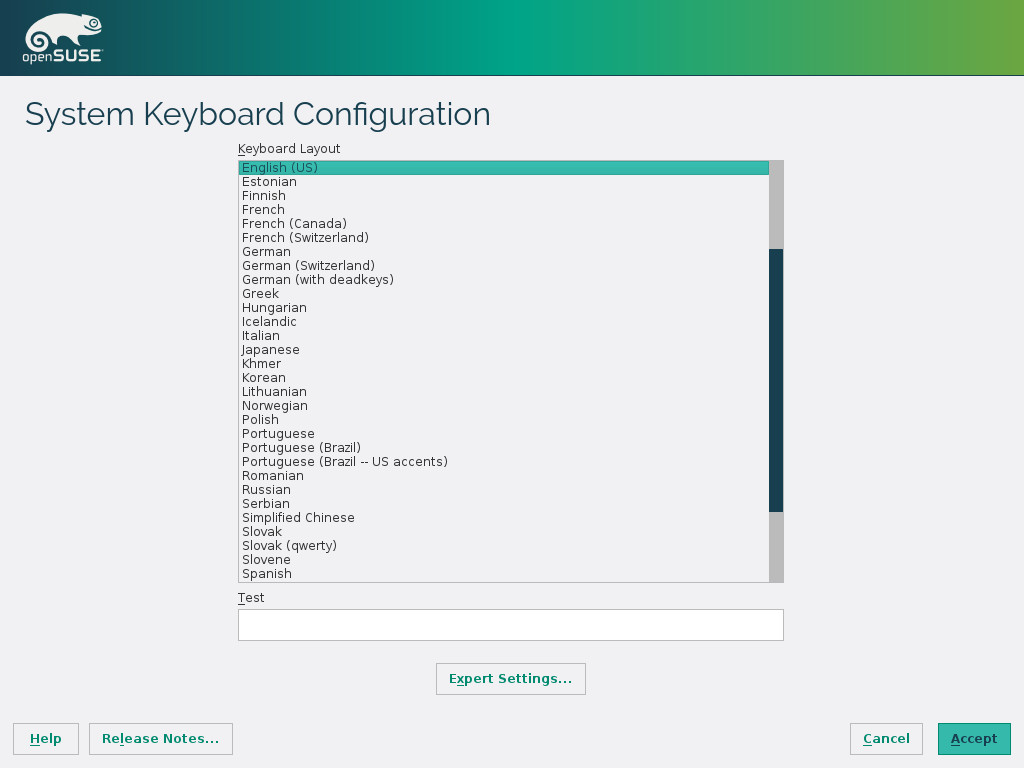Select English (US) highlighted layout
Screen dimensions: 1024x768
(280, 168)
